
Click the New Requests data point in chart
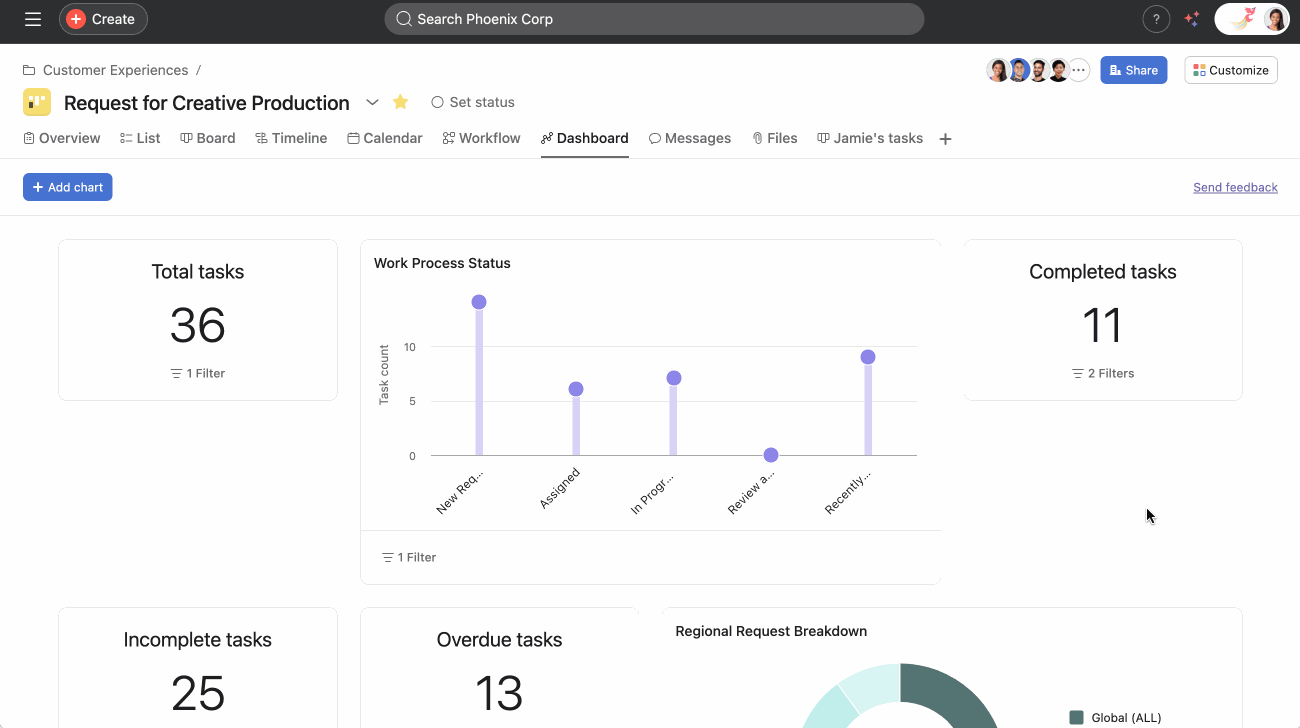pos(479,302)
